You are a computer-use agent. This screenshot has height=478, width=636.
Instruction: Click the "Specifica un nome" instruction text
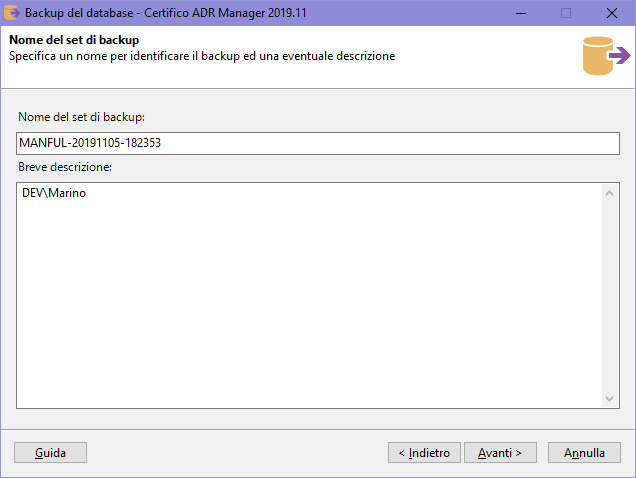pos(202,56)
